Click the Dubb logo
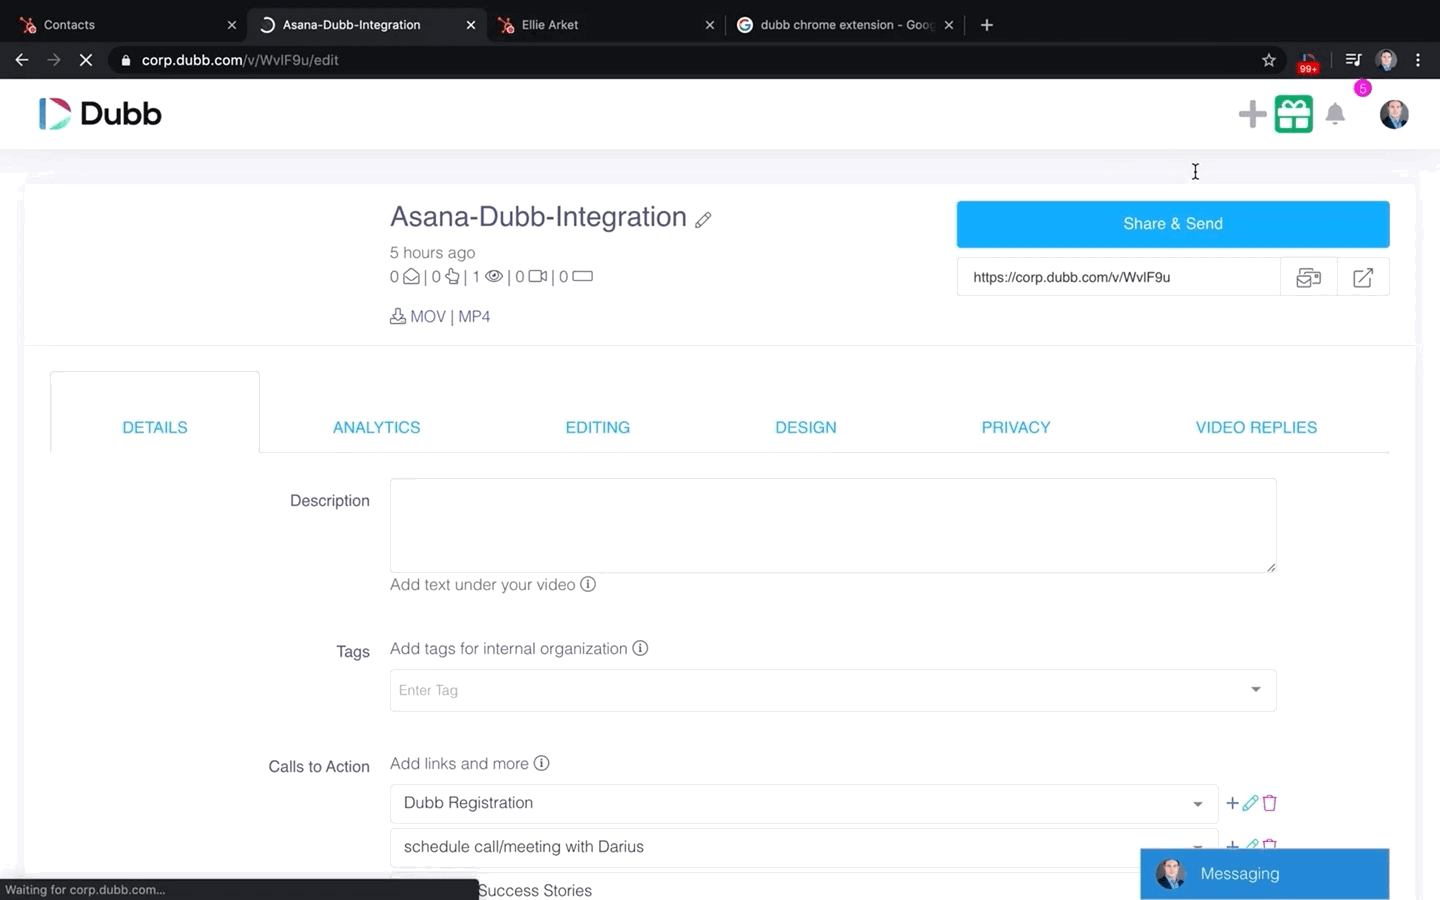 click(100, 114)
